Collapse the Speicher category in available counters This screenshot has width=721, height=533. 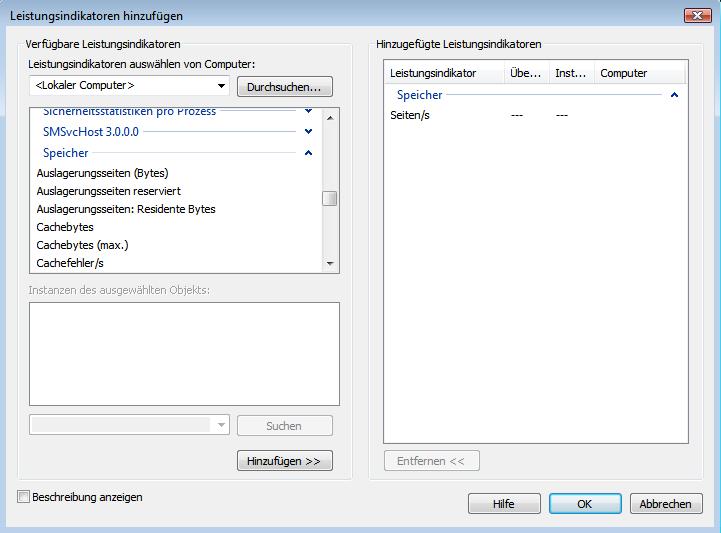[308, 153]
